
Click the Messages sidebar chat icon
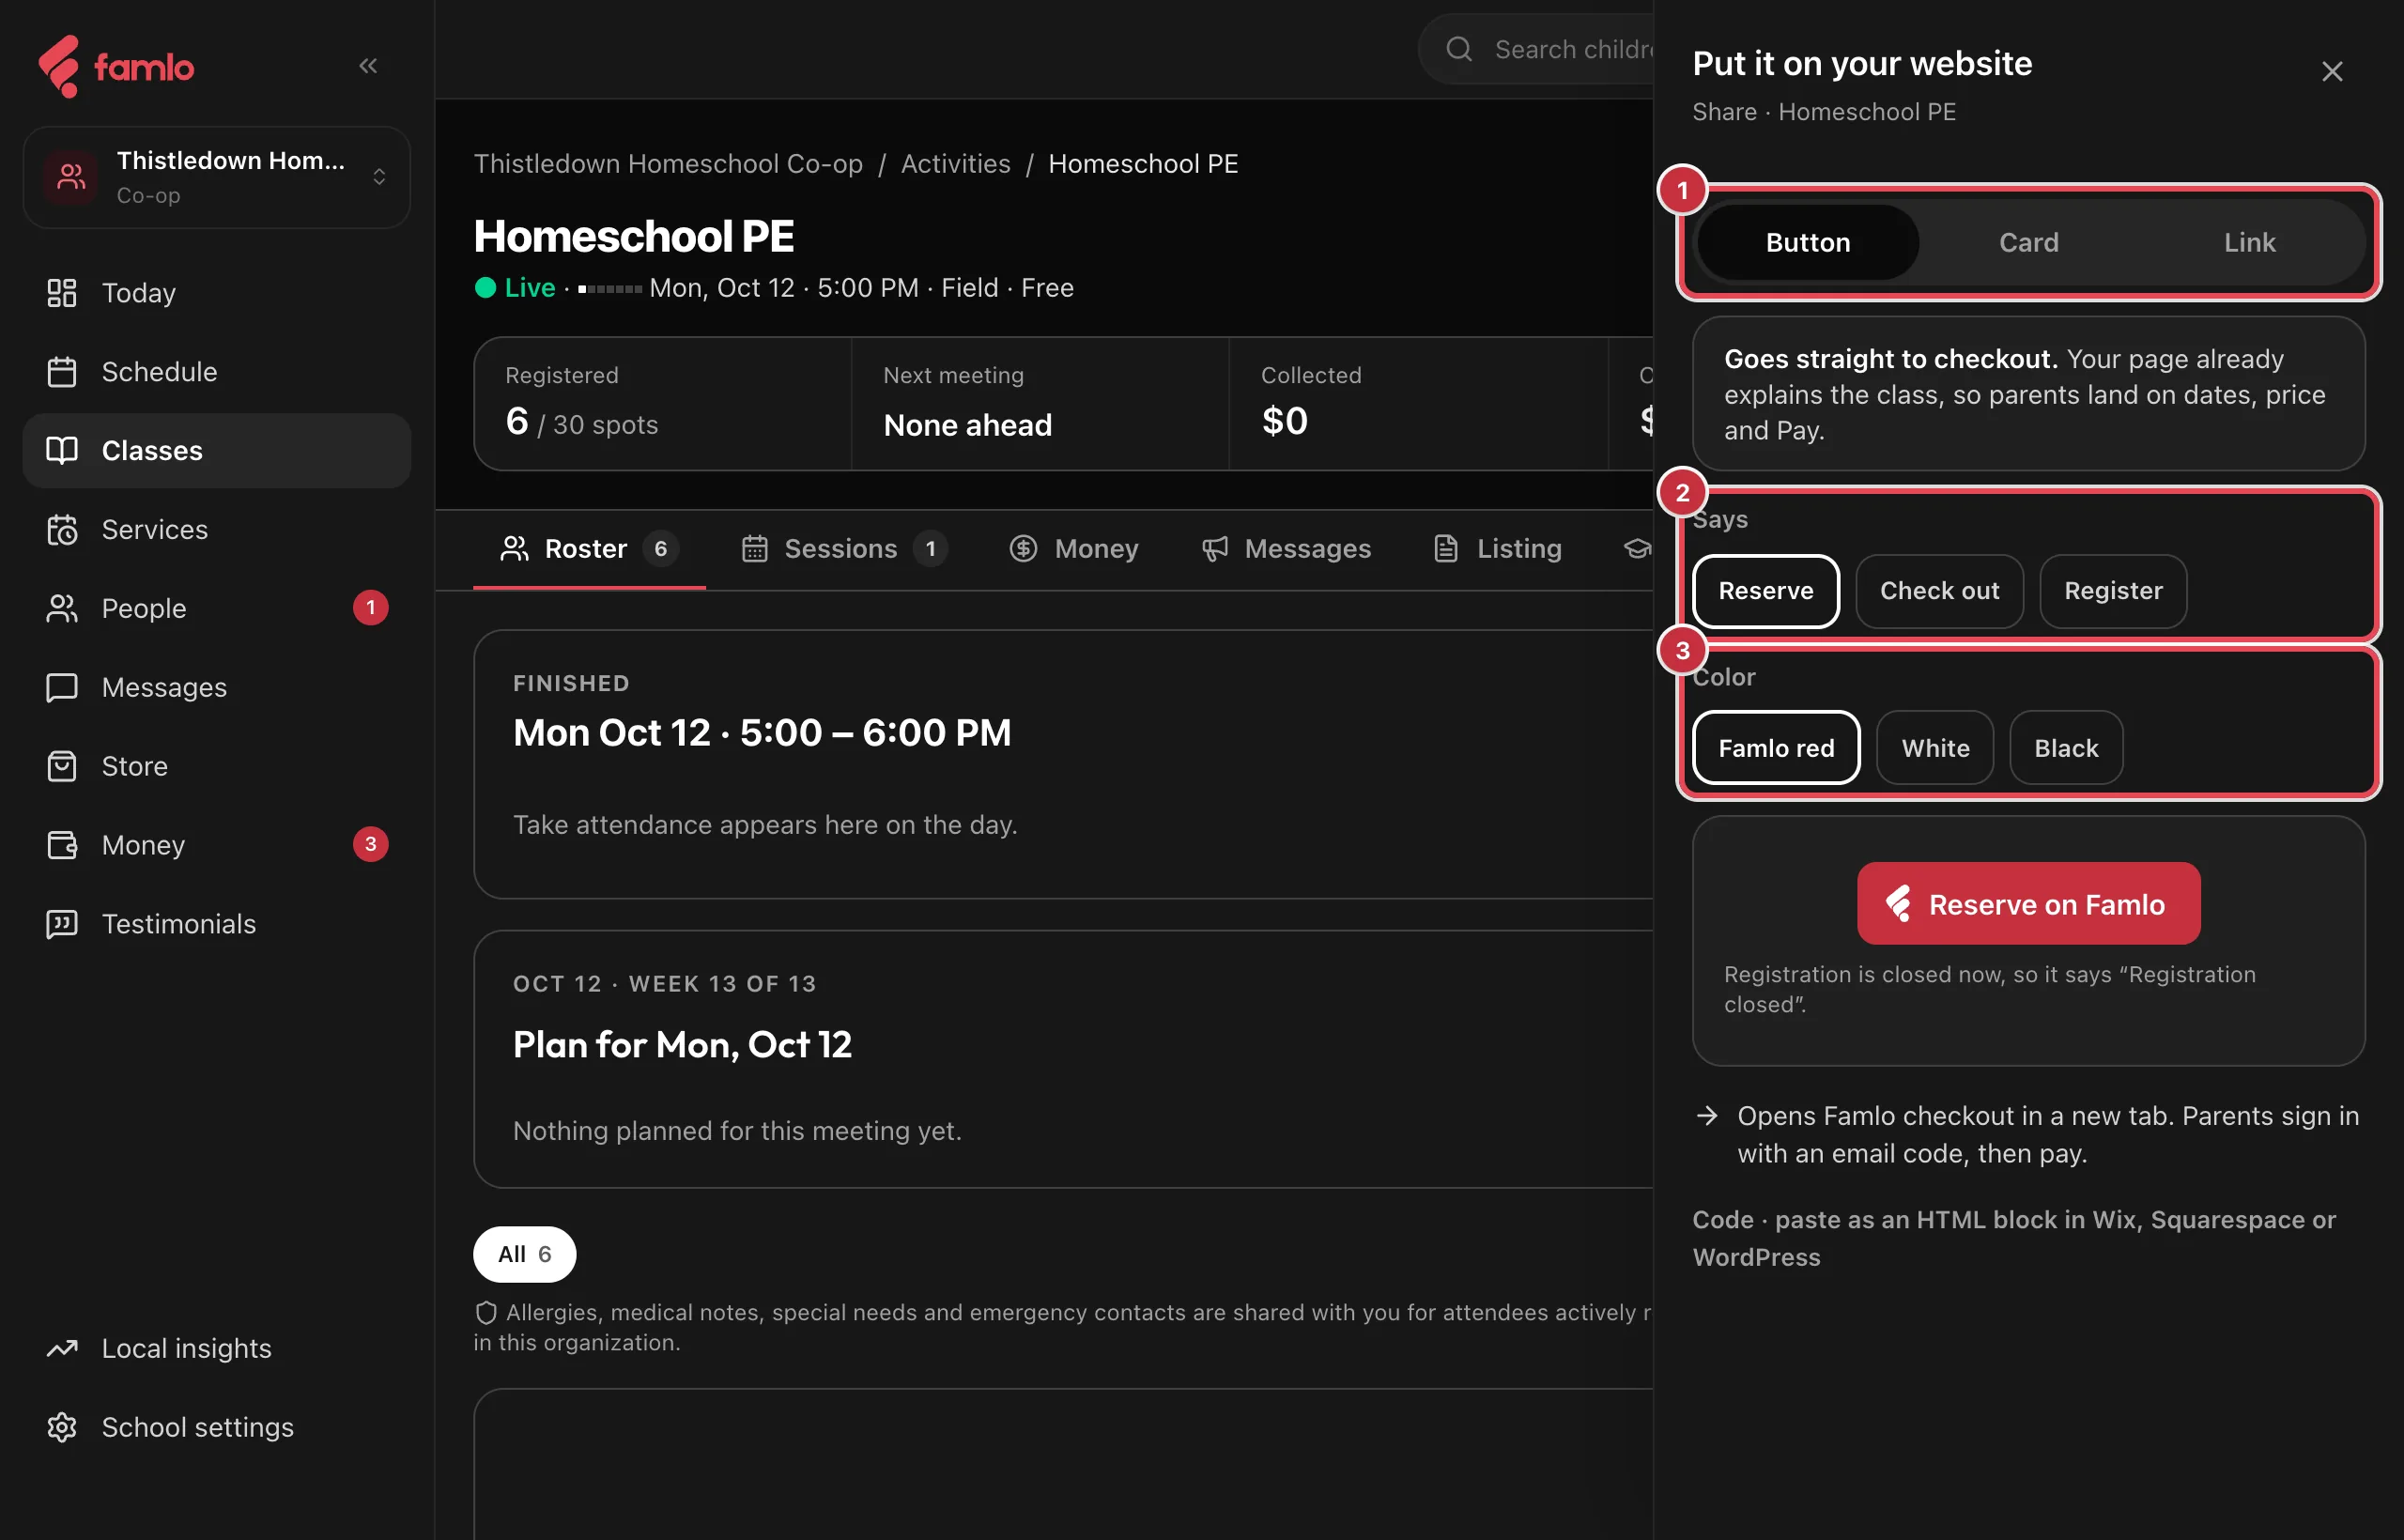tap(62, 688)
